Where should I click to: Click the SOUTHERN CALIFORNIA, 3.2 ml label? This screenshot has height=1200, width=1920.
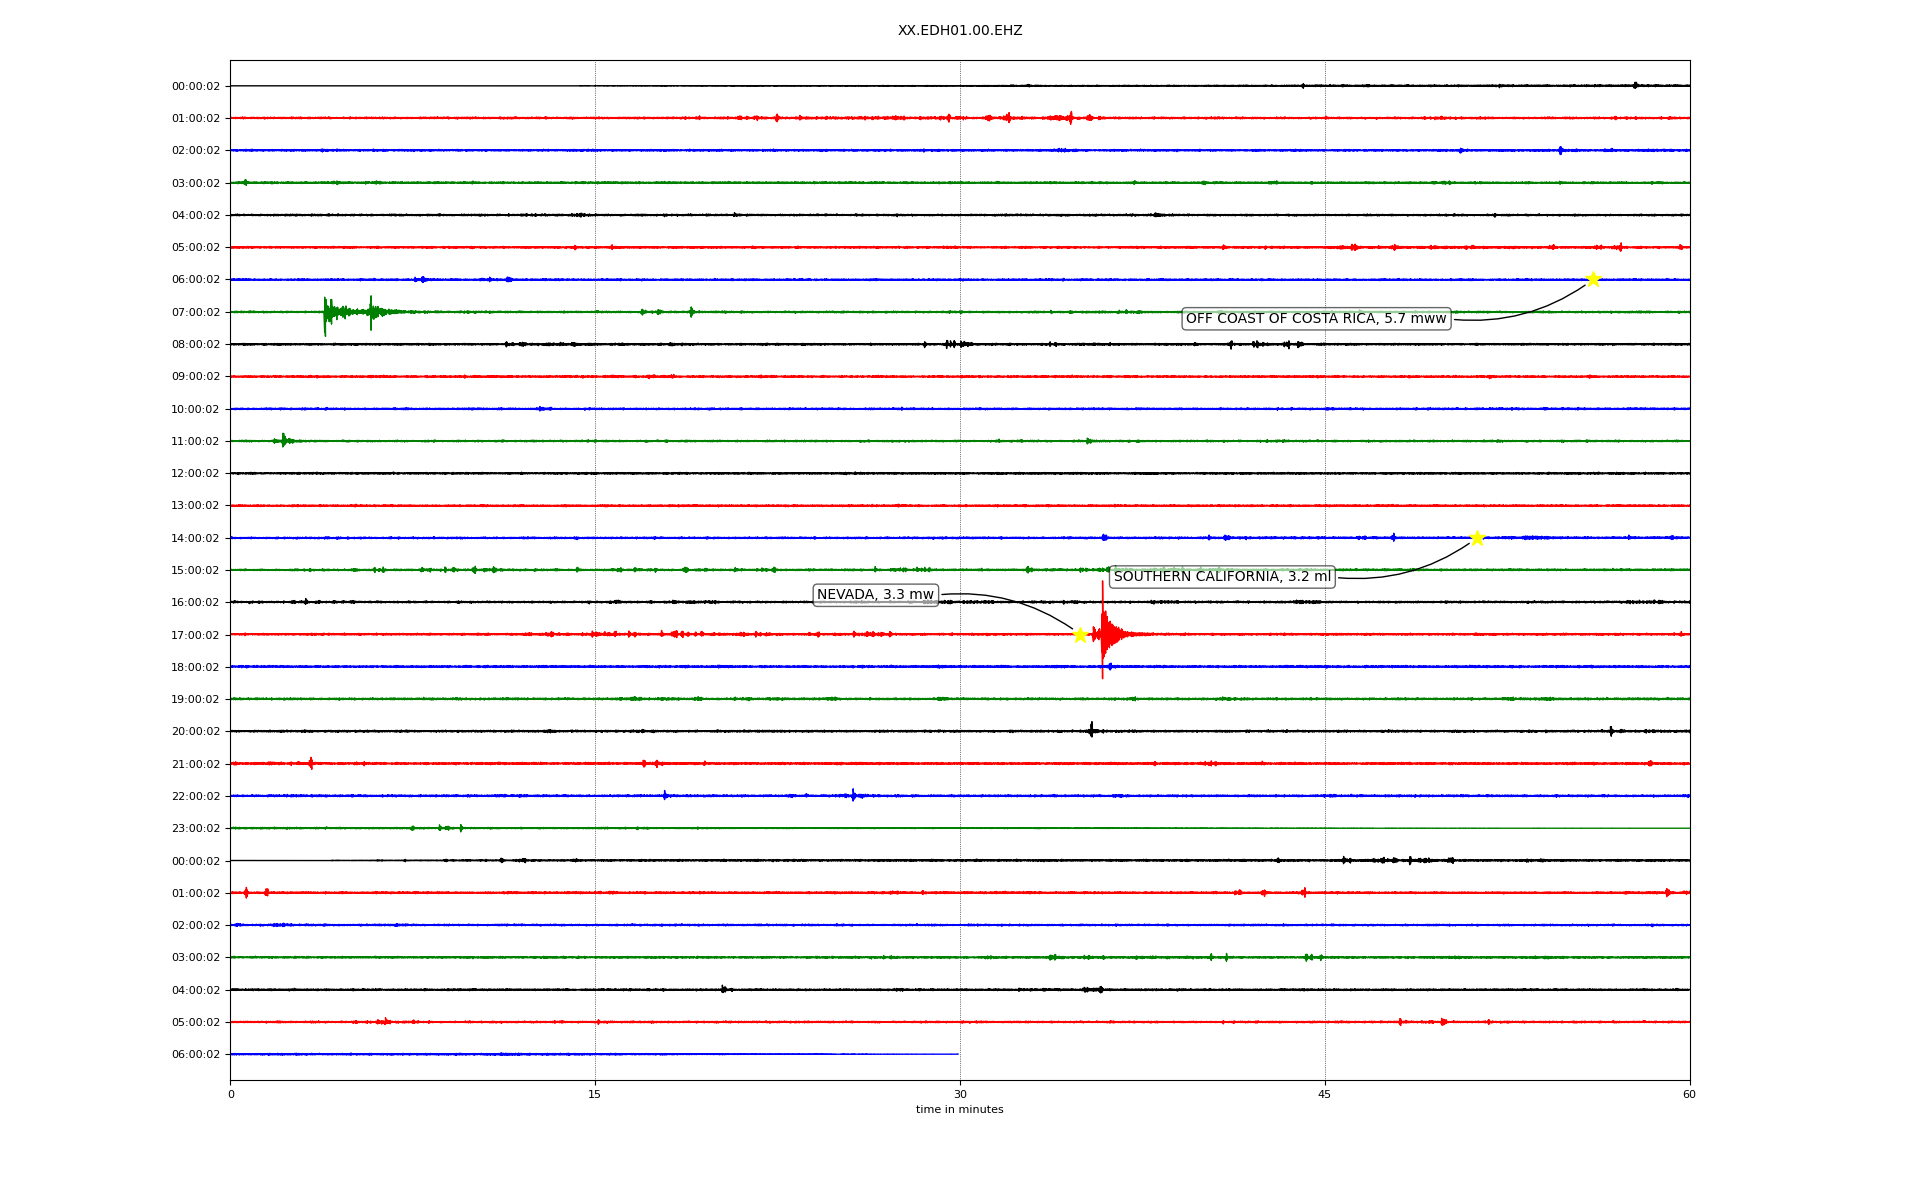point(1222,577)
